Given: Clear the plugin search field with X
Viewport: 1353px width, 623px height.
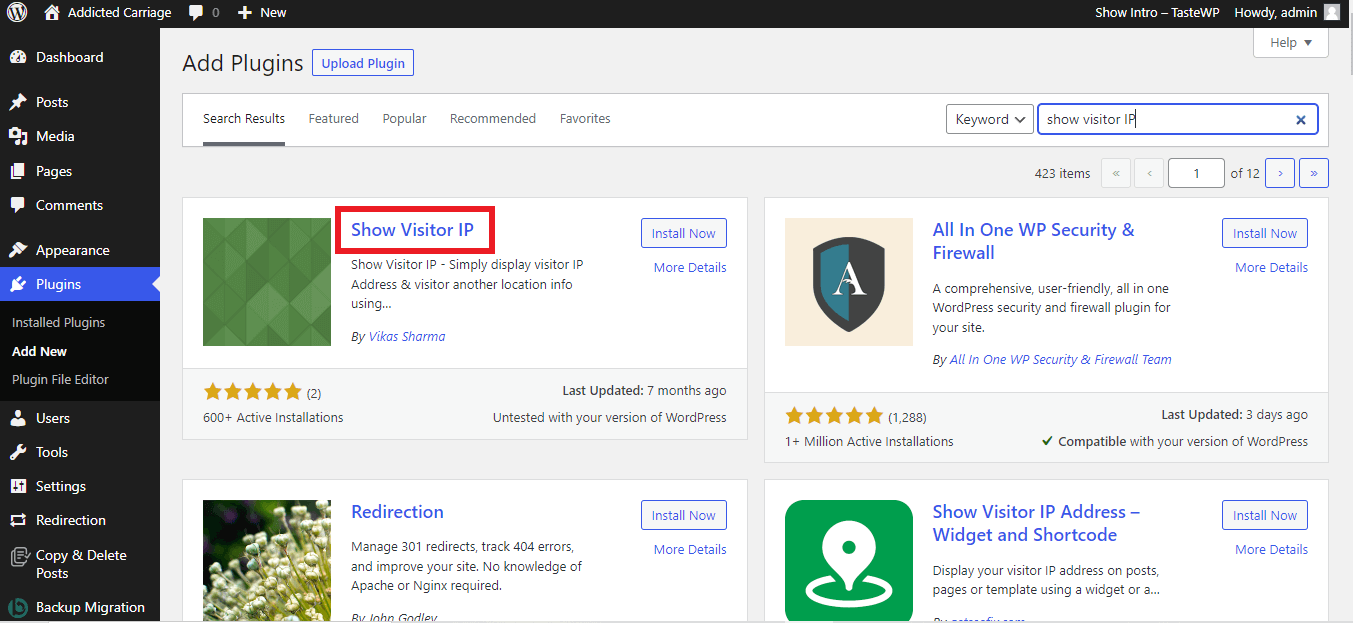Looking at the screenshot, I should click(x=1301, y=120).
